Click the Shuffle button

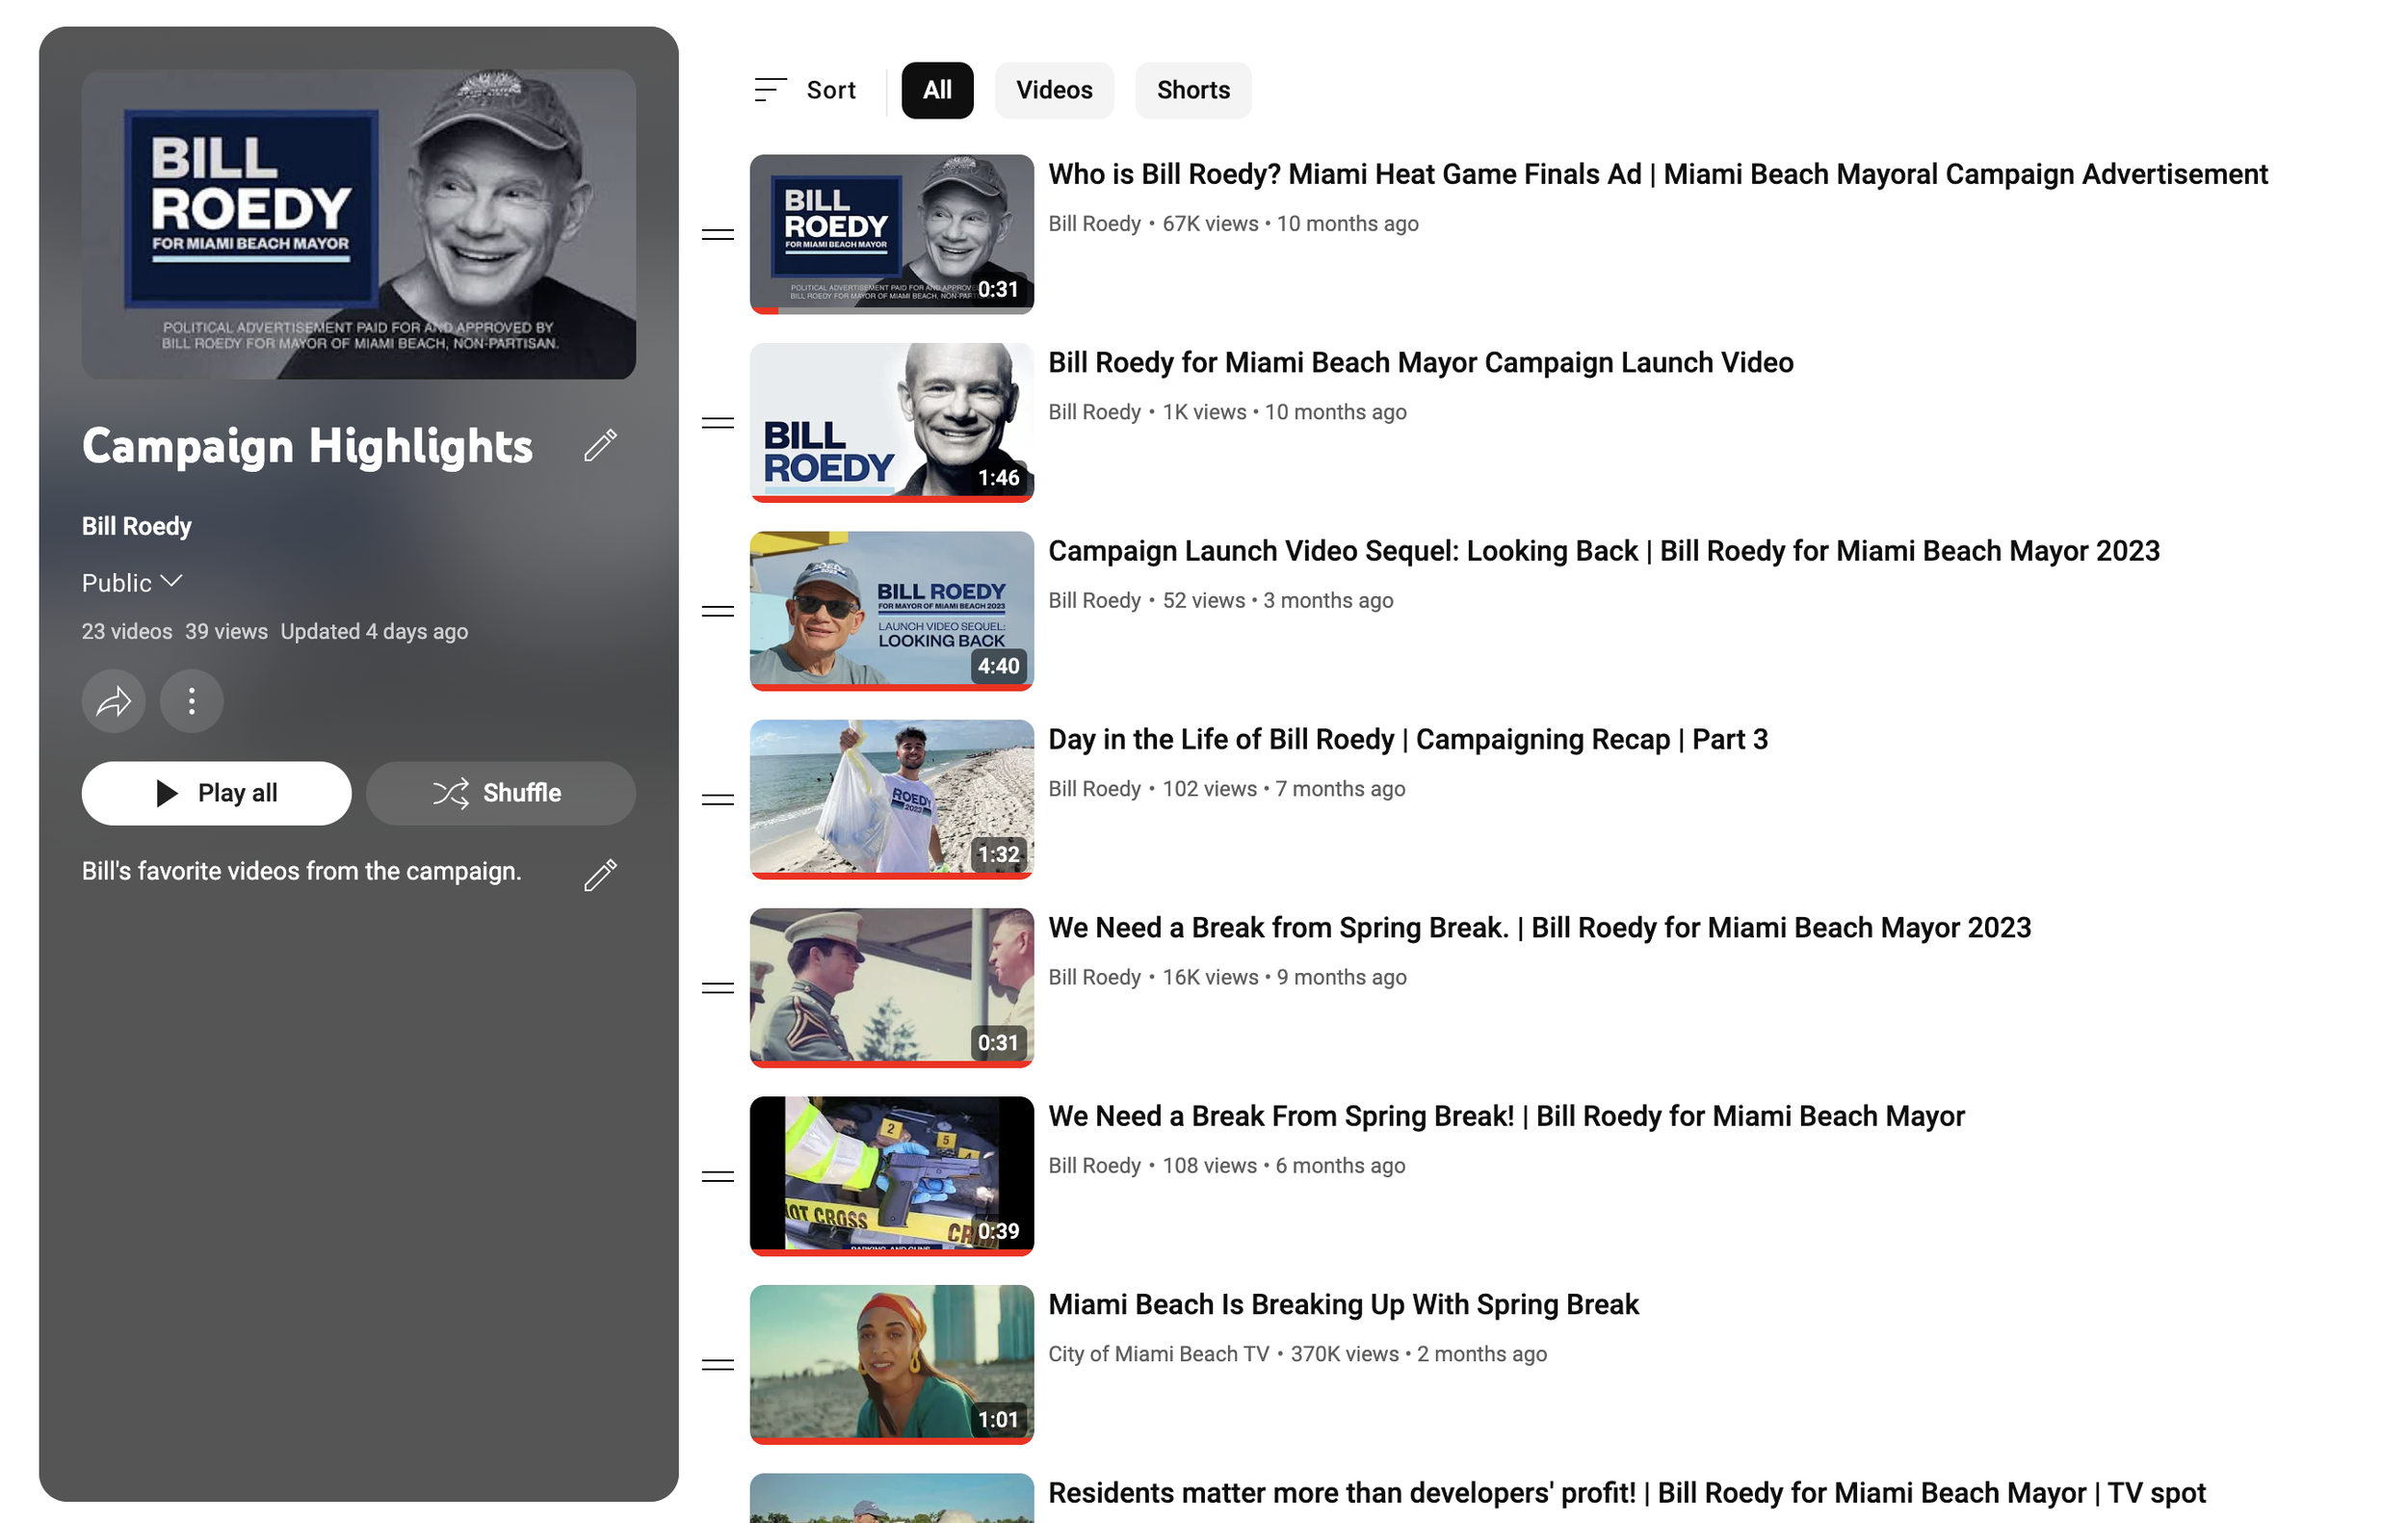tap(500, 793)
